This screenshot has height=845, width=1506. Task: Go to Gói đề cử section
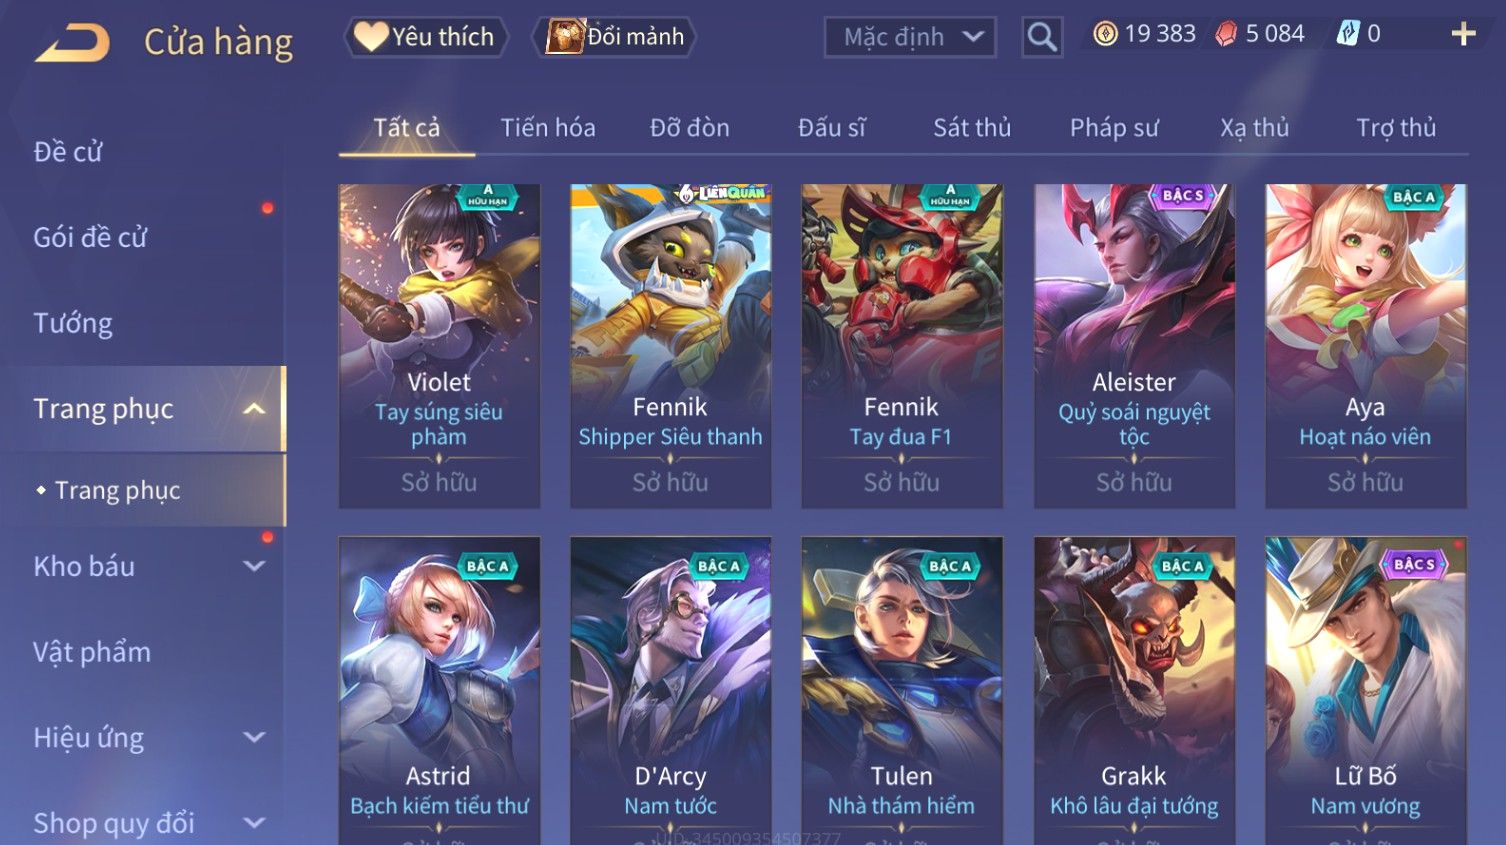click(90, 238)
